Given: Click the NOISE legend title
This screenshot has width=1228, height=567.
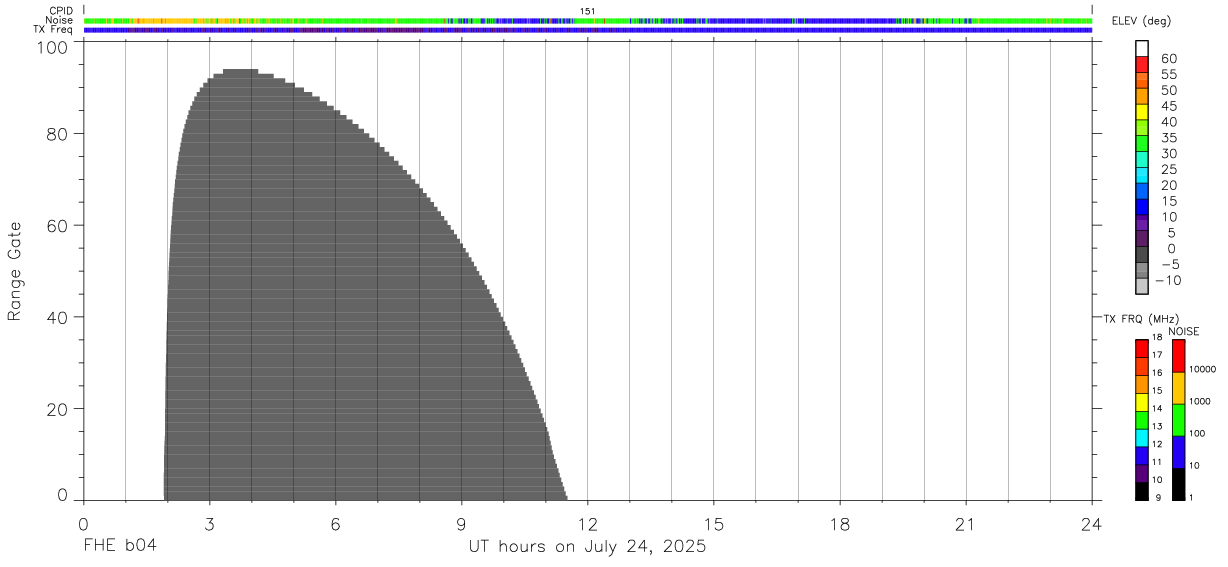Looking at the screenshot, I should 1183,331.
